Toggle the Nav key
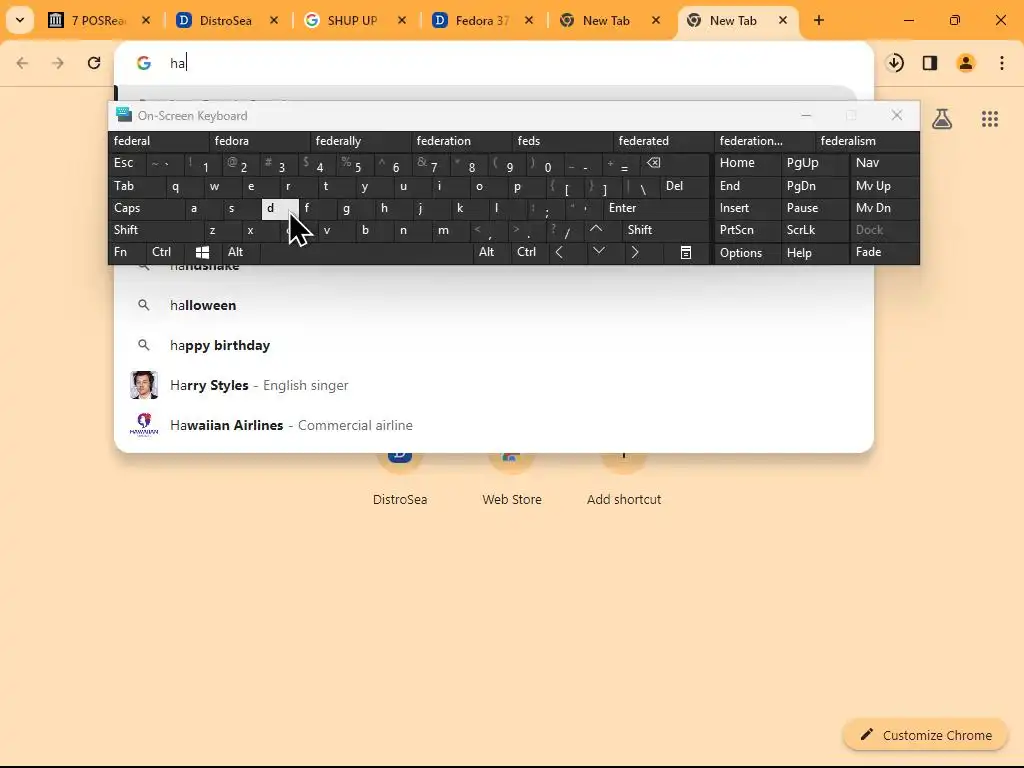This screenshot has width=1024, height=768. [884, 163]
